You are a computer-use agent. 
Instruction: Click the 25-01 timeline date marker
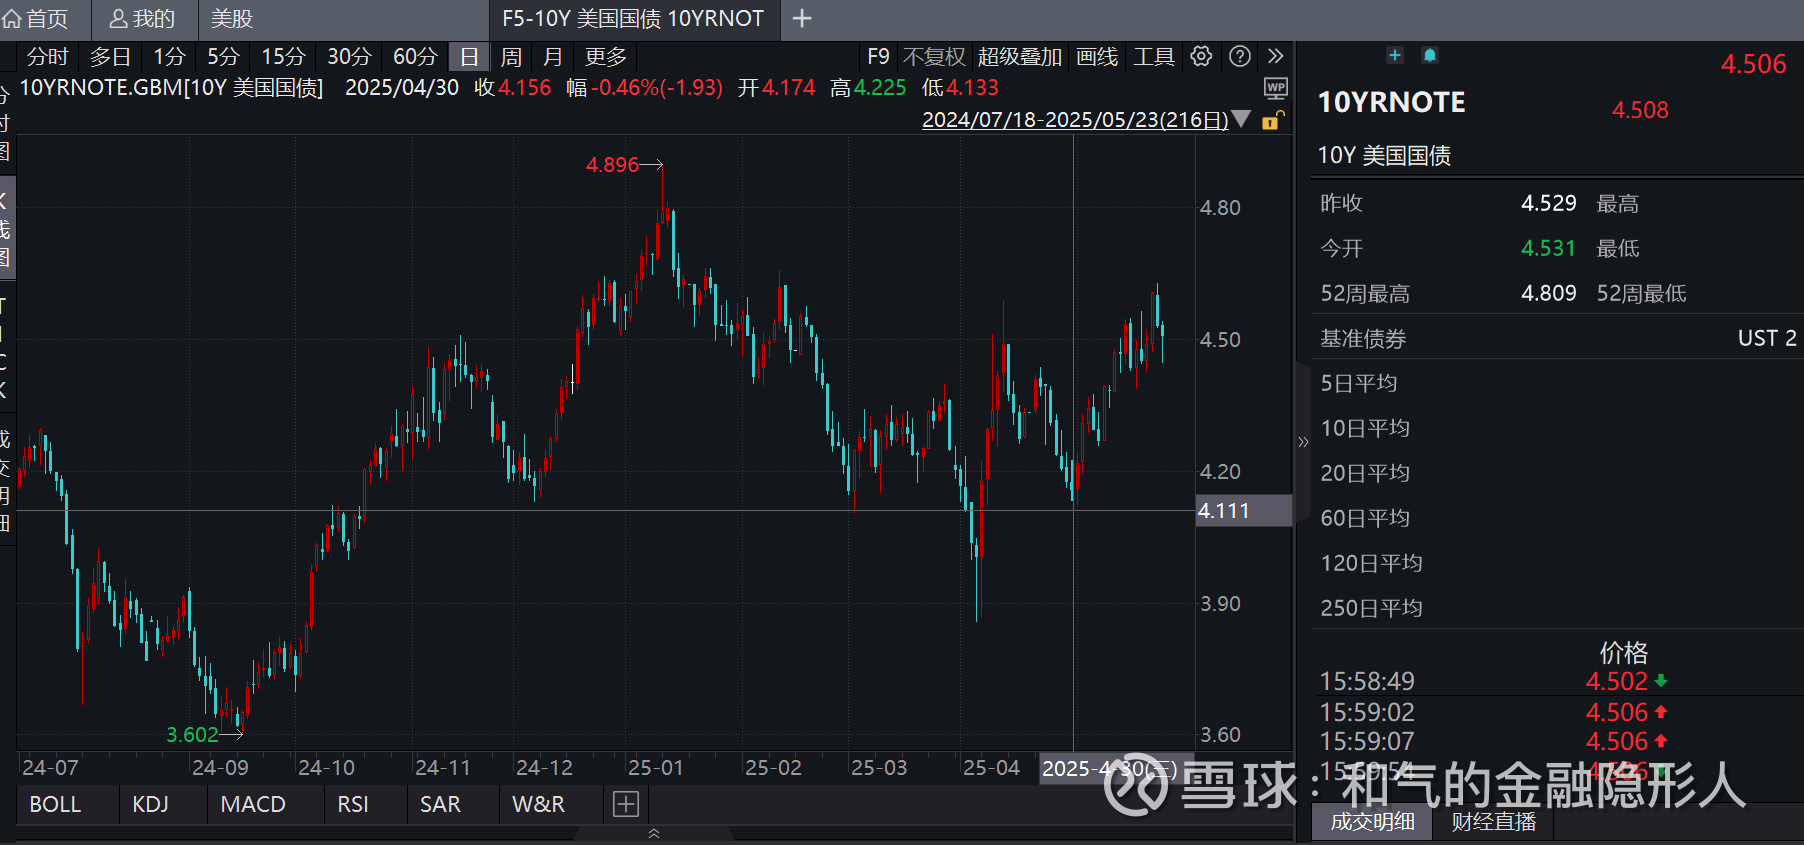(655, 768)
